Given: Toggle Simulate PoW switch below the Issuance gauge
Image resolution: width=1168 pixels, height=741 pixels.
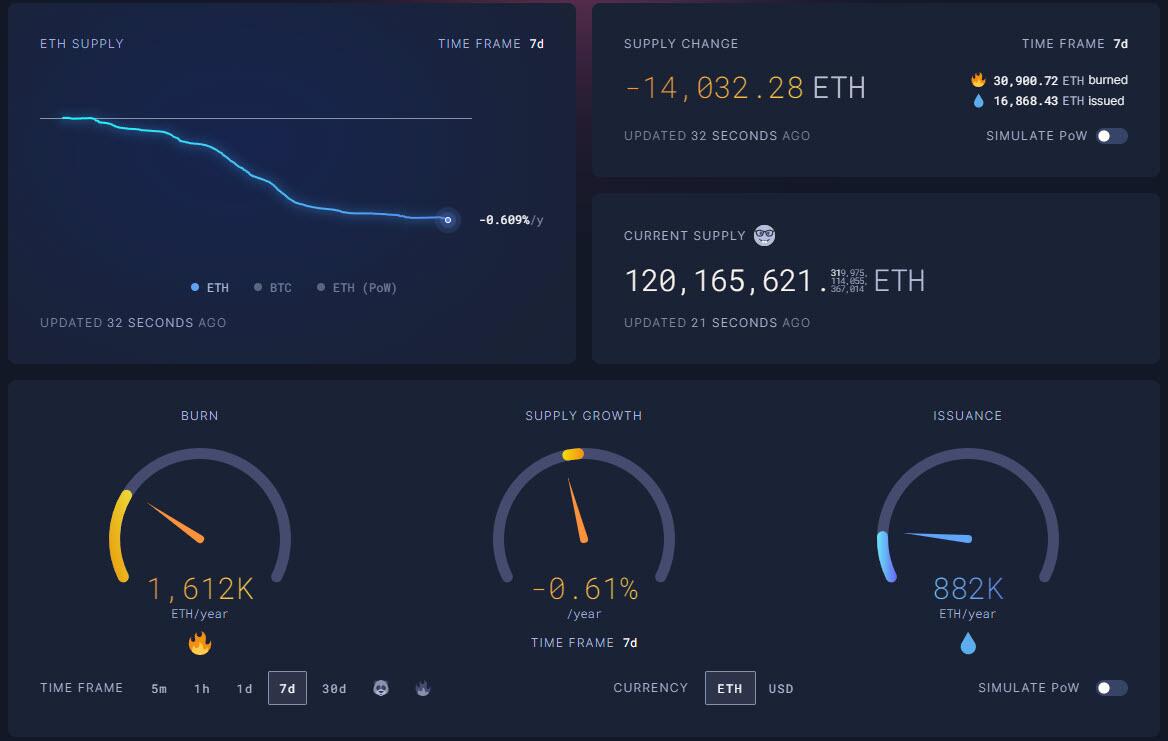Looking at the screenshot, I should 1111,688.
